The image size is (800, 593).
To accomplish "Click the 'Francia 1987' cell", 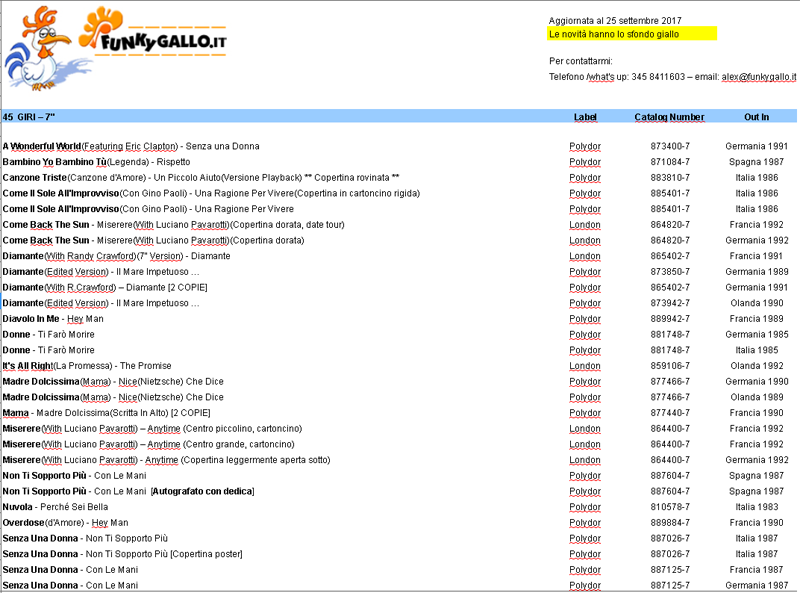I will point(757,570).
